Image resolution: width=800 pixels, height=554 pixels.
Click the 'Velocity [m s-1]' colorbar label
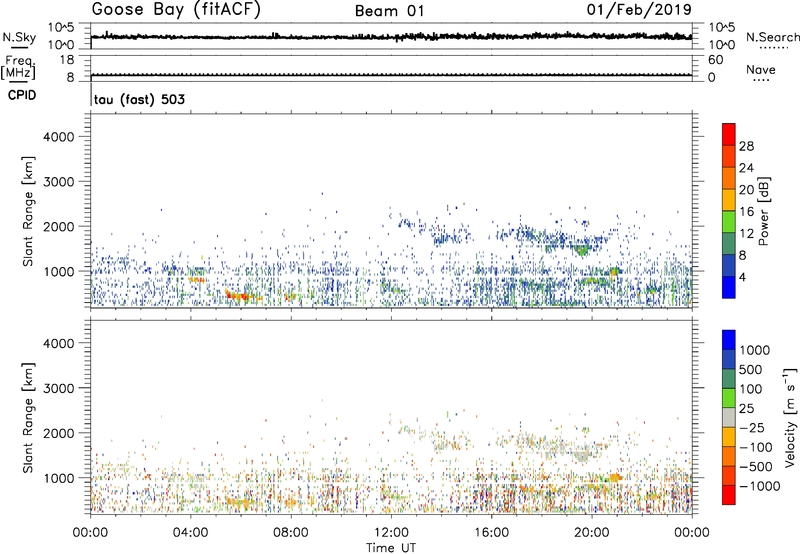coord(790,417)
